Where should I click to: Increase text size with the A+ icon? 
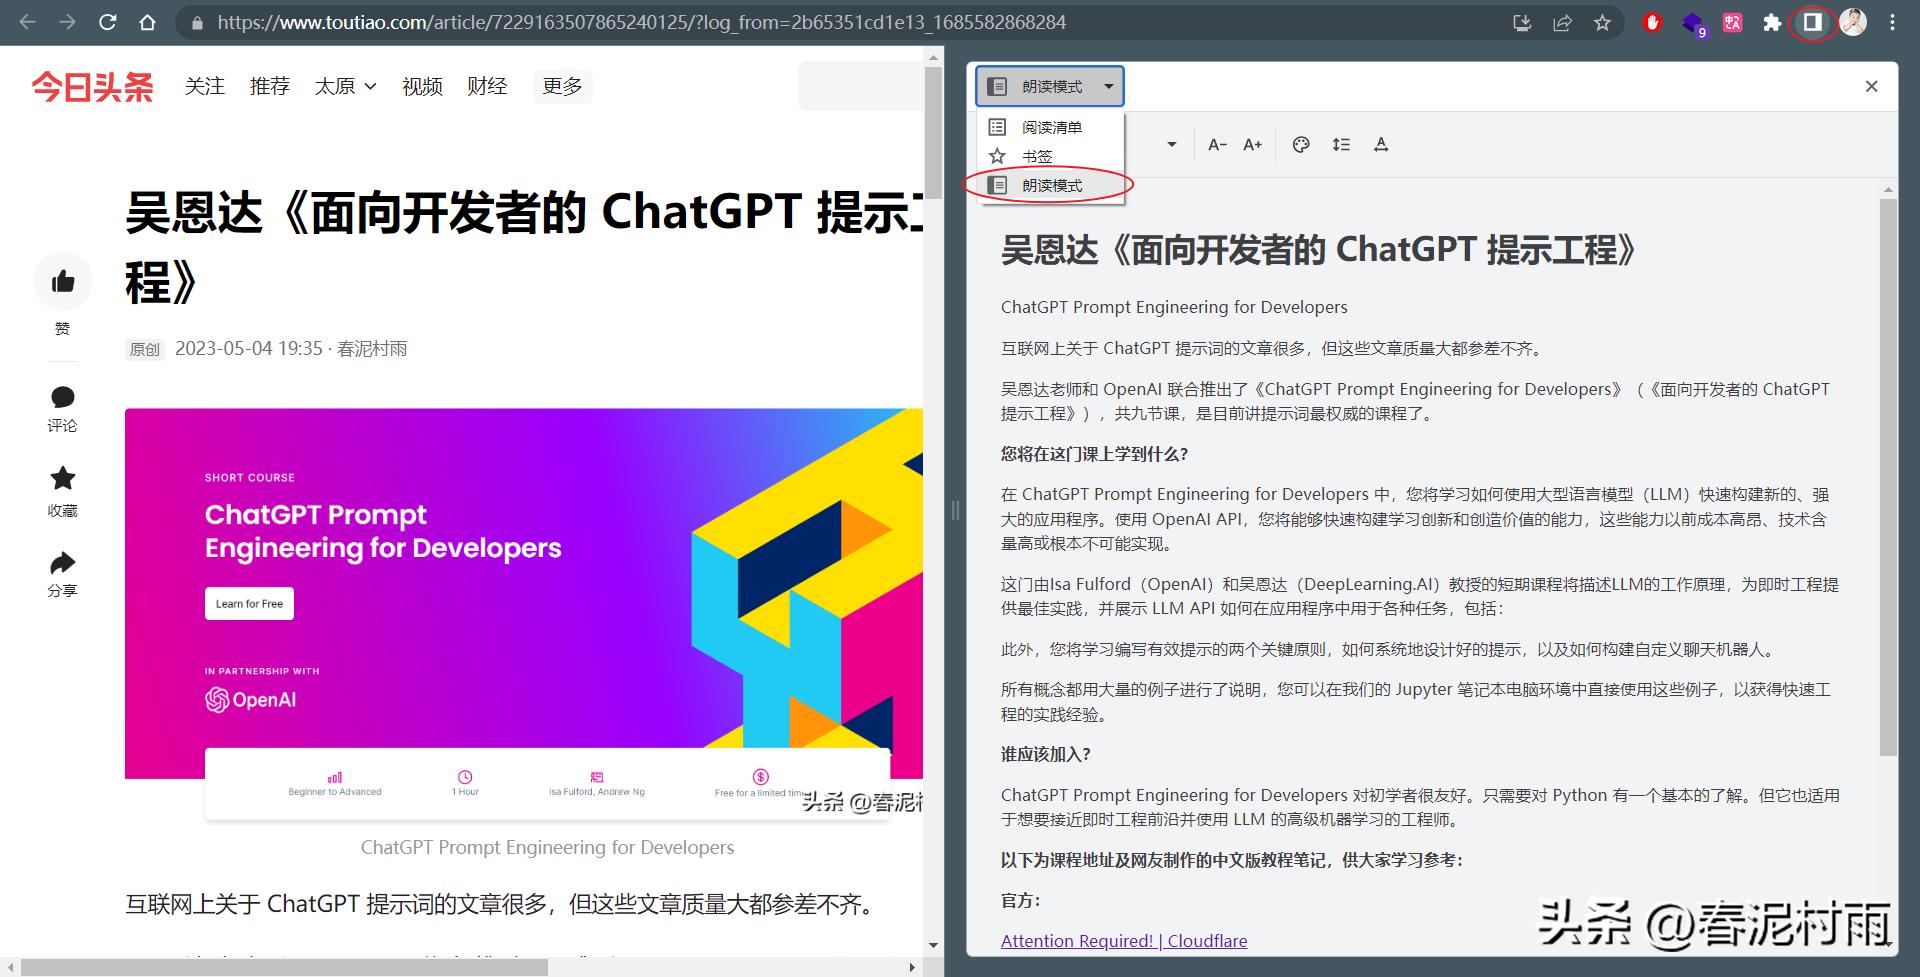[1252, 144]
